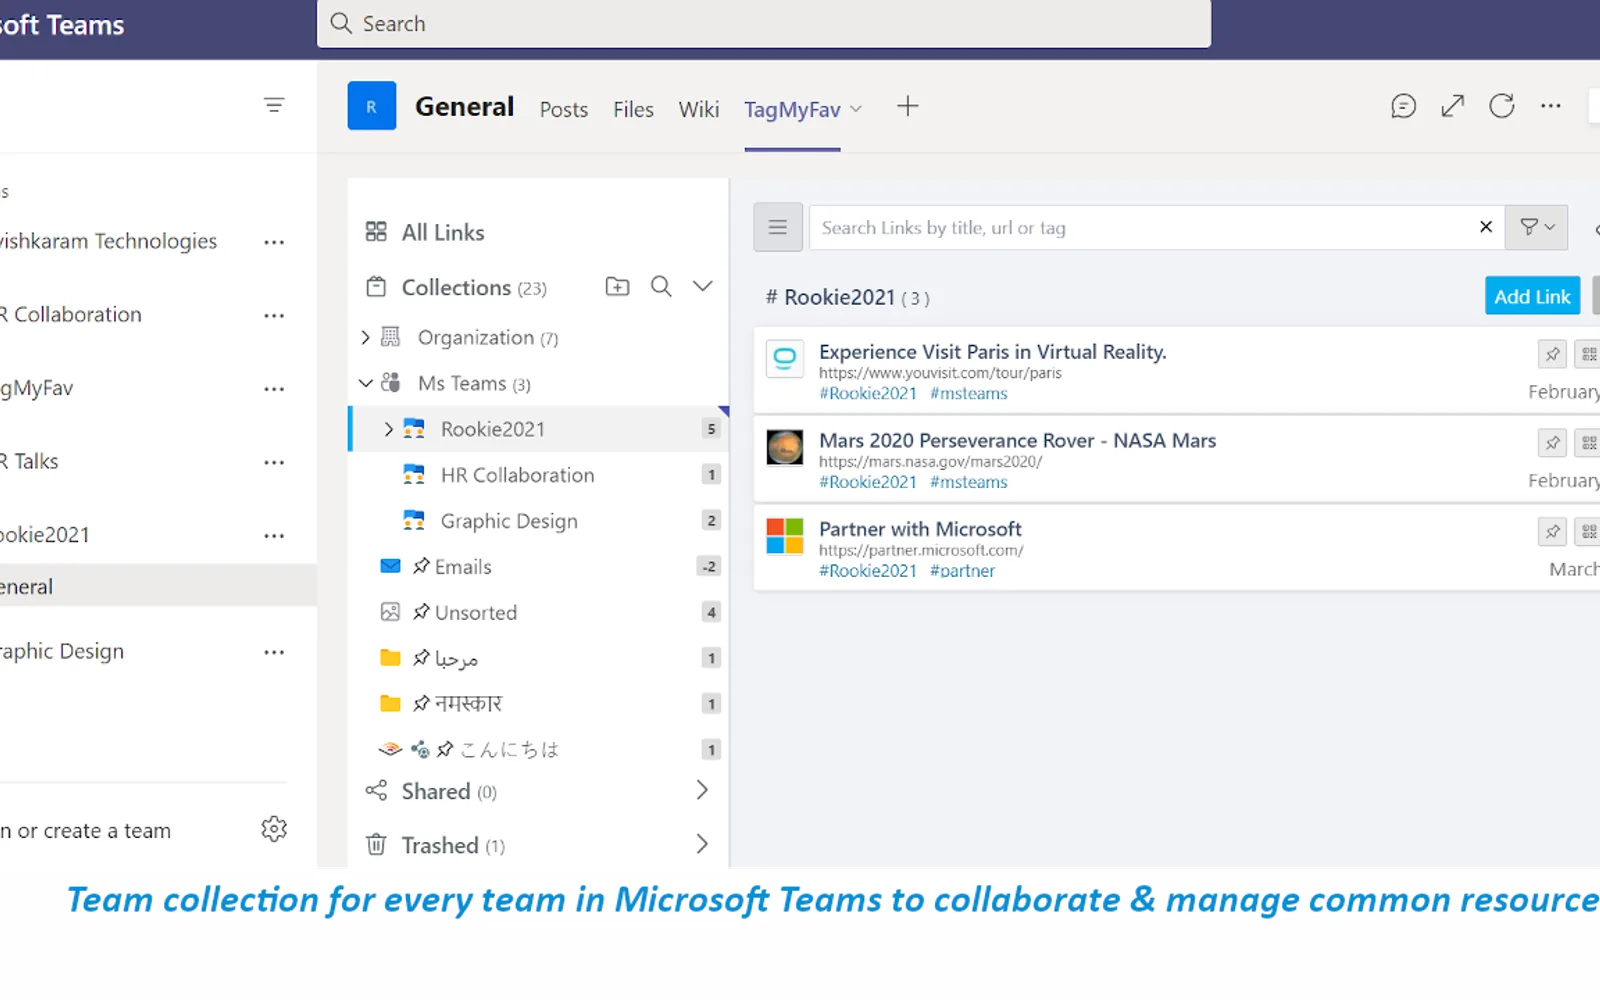Pin the Experience Visit Paris link

click(x=1552, y=354)
